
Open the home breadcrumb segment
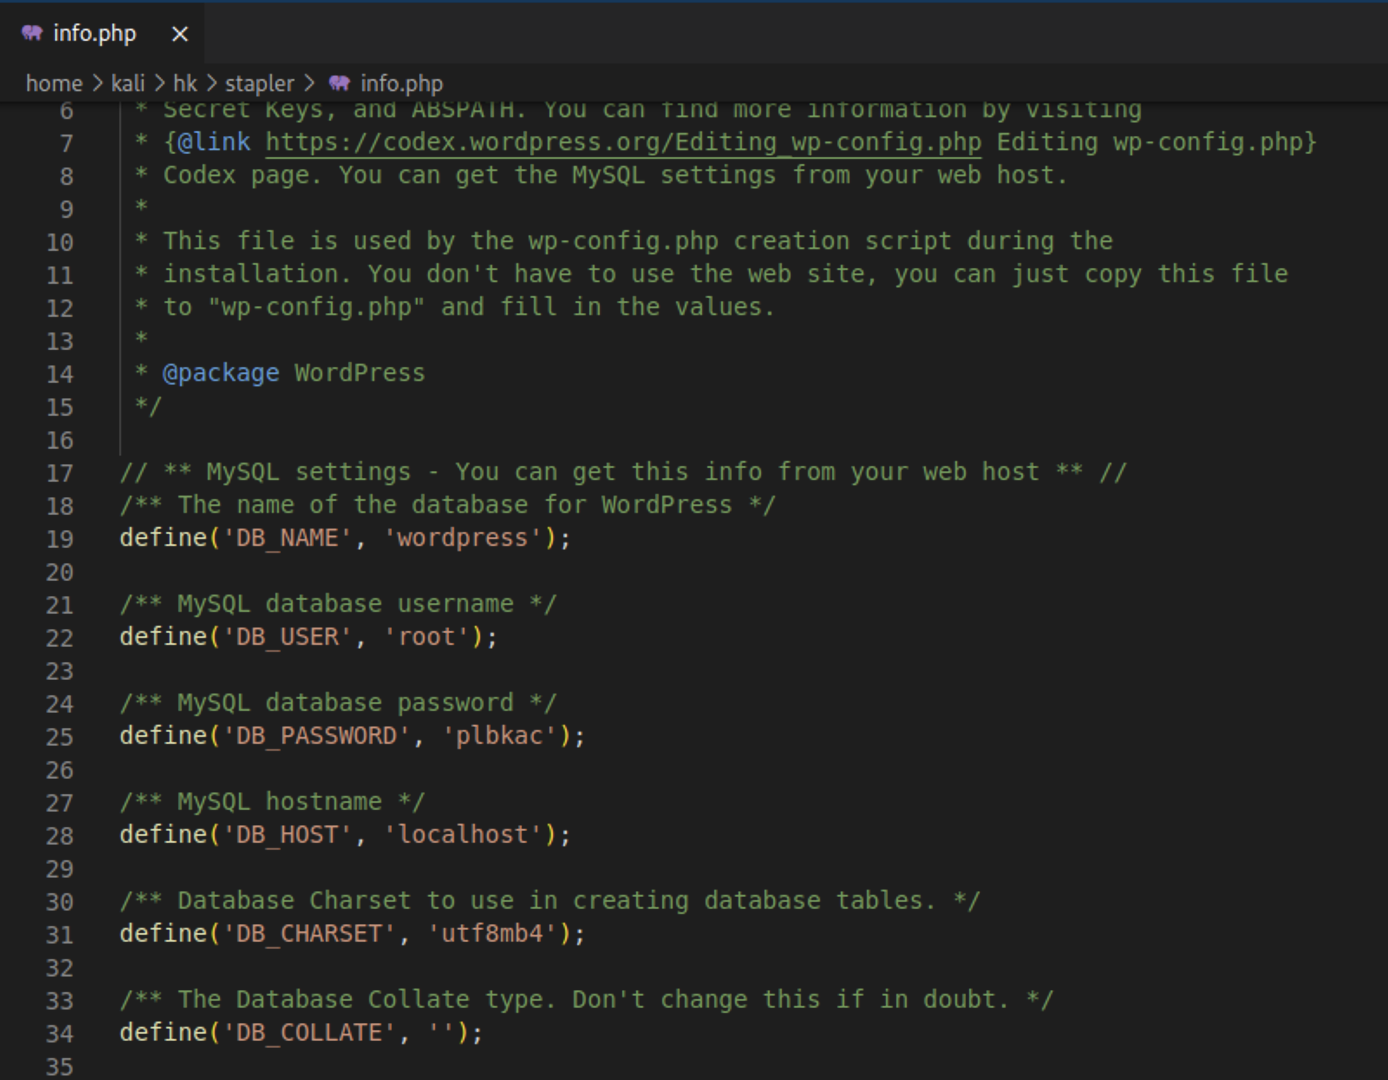(54, 83)
